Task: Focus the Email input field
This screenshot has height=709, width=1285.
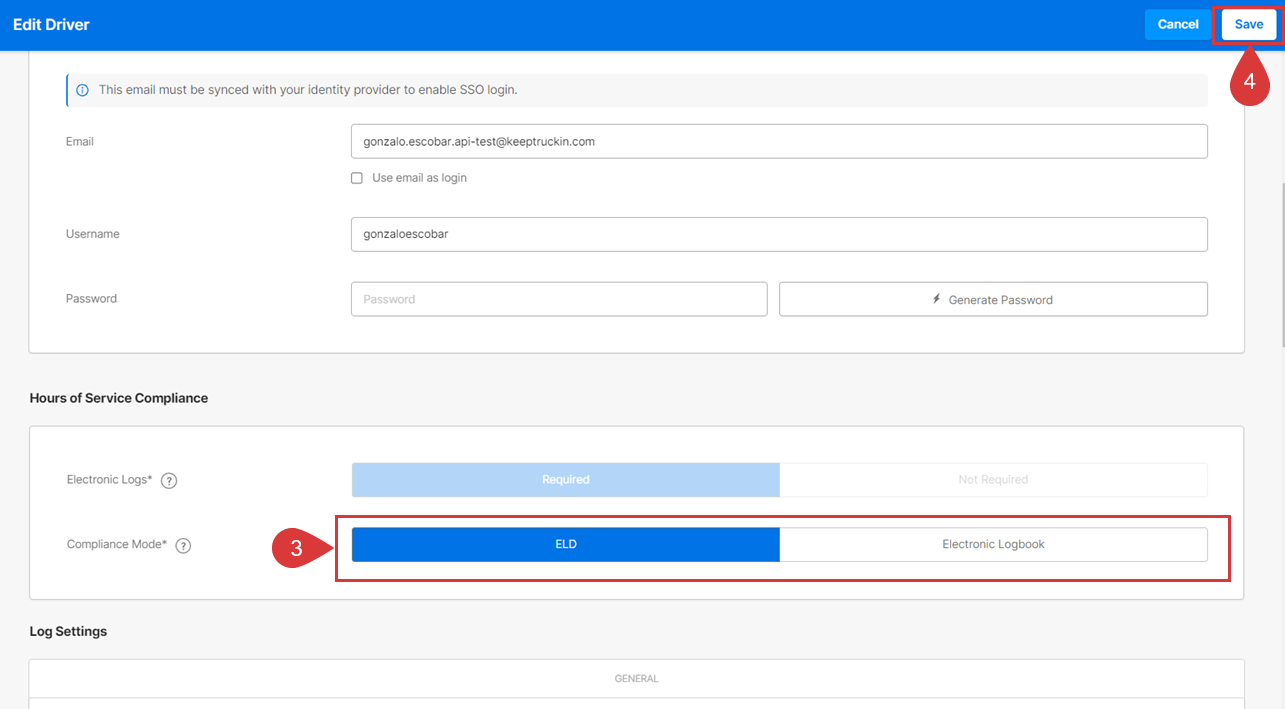Action: [779, 141]
